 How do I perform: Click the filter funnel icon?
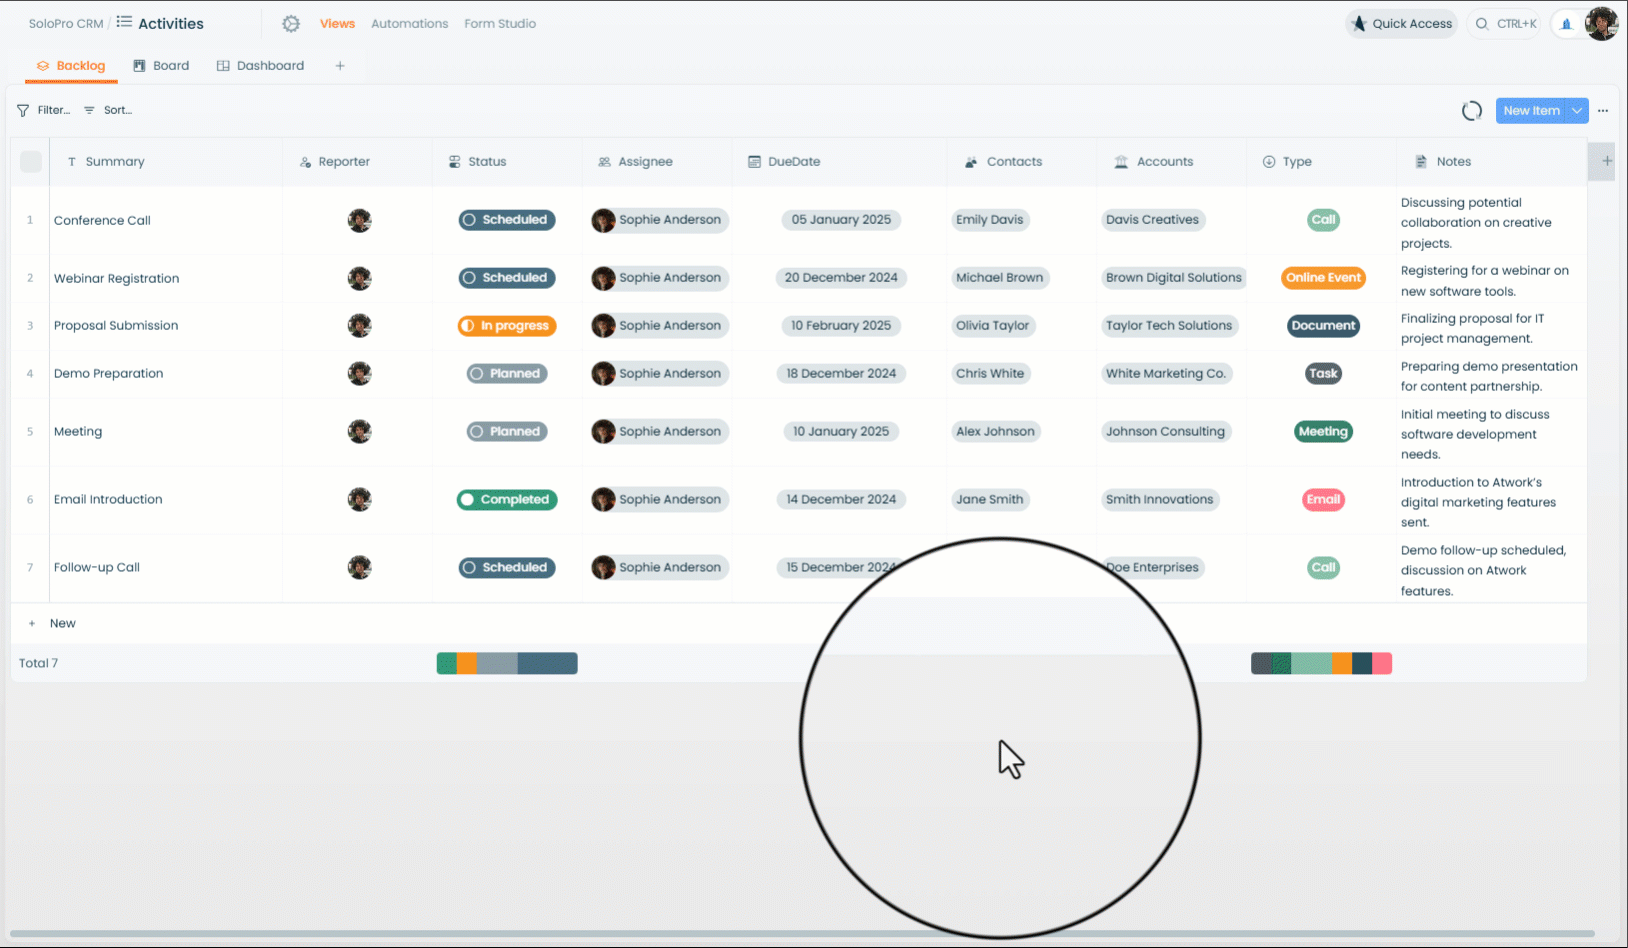point(23,111)
